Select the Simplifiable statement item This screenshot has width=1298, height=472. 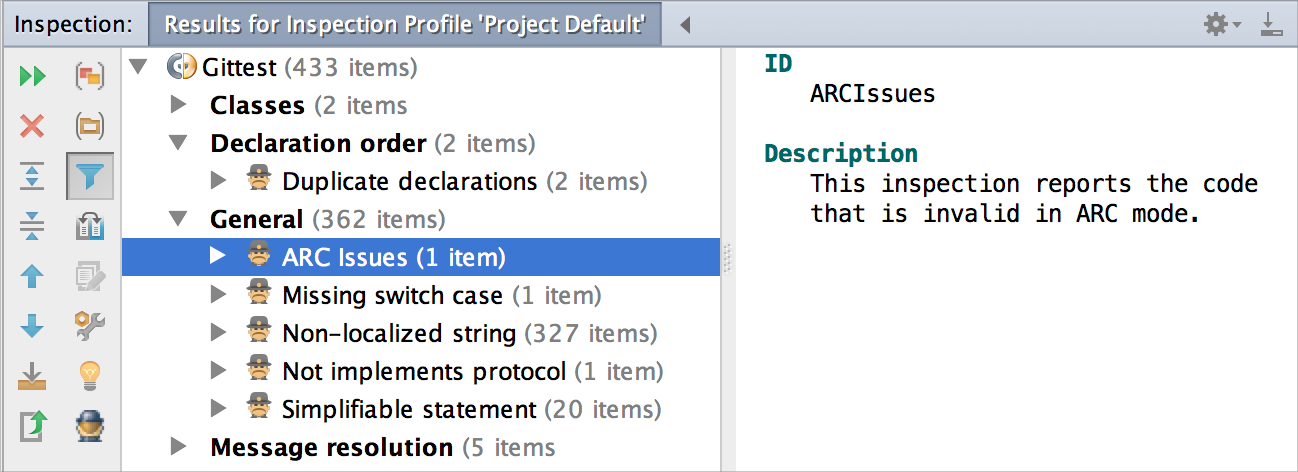(x=409, y=409)
